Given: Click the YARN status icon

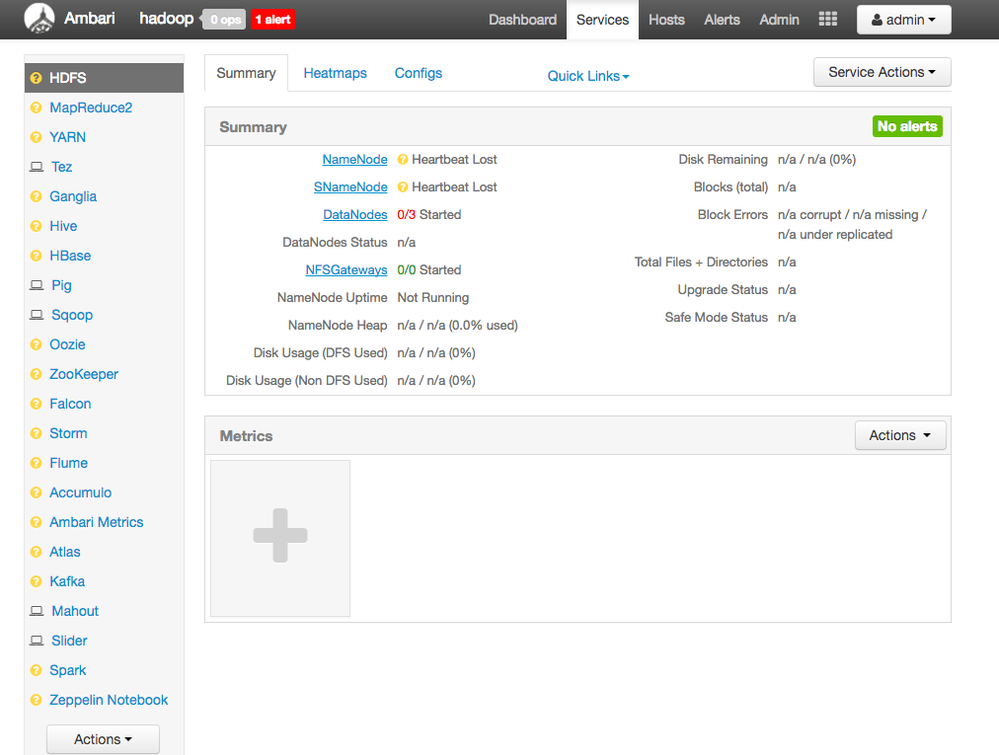Looking at the screenshot, I should tap(36, 137).
